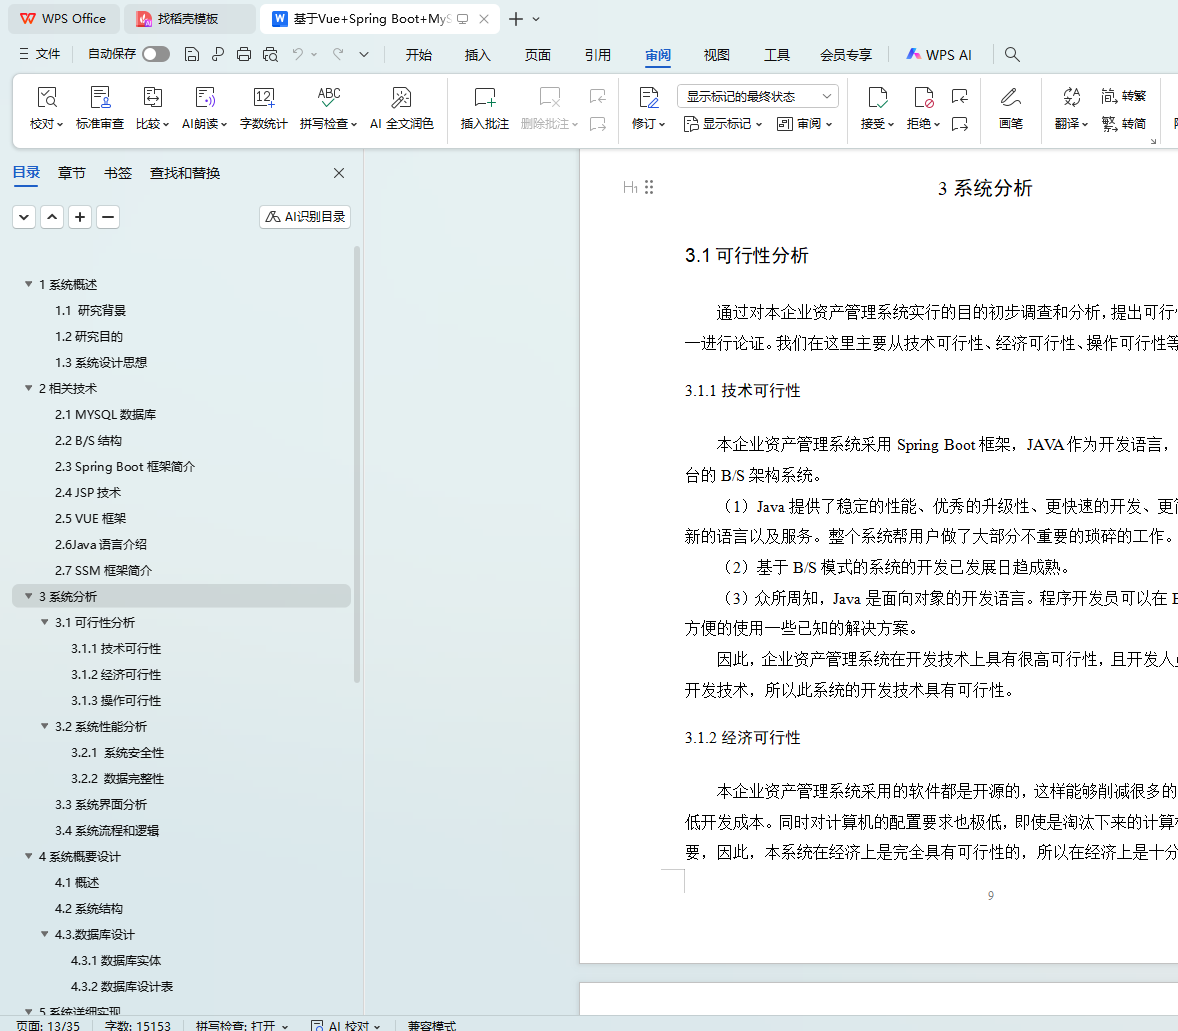Open the 显示标记 dropdown menu

(x=723, y=124)
